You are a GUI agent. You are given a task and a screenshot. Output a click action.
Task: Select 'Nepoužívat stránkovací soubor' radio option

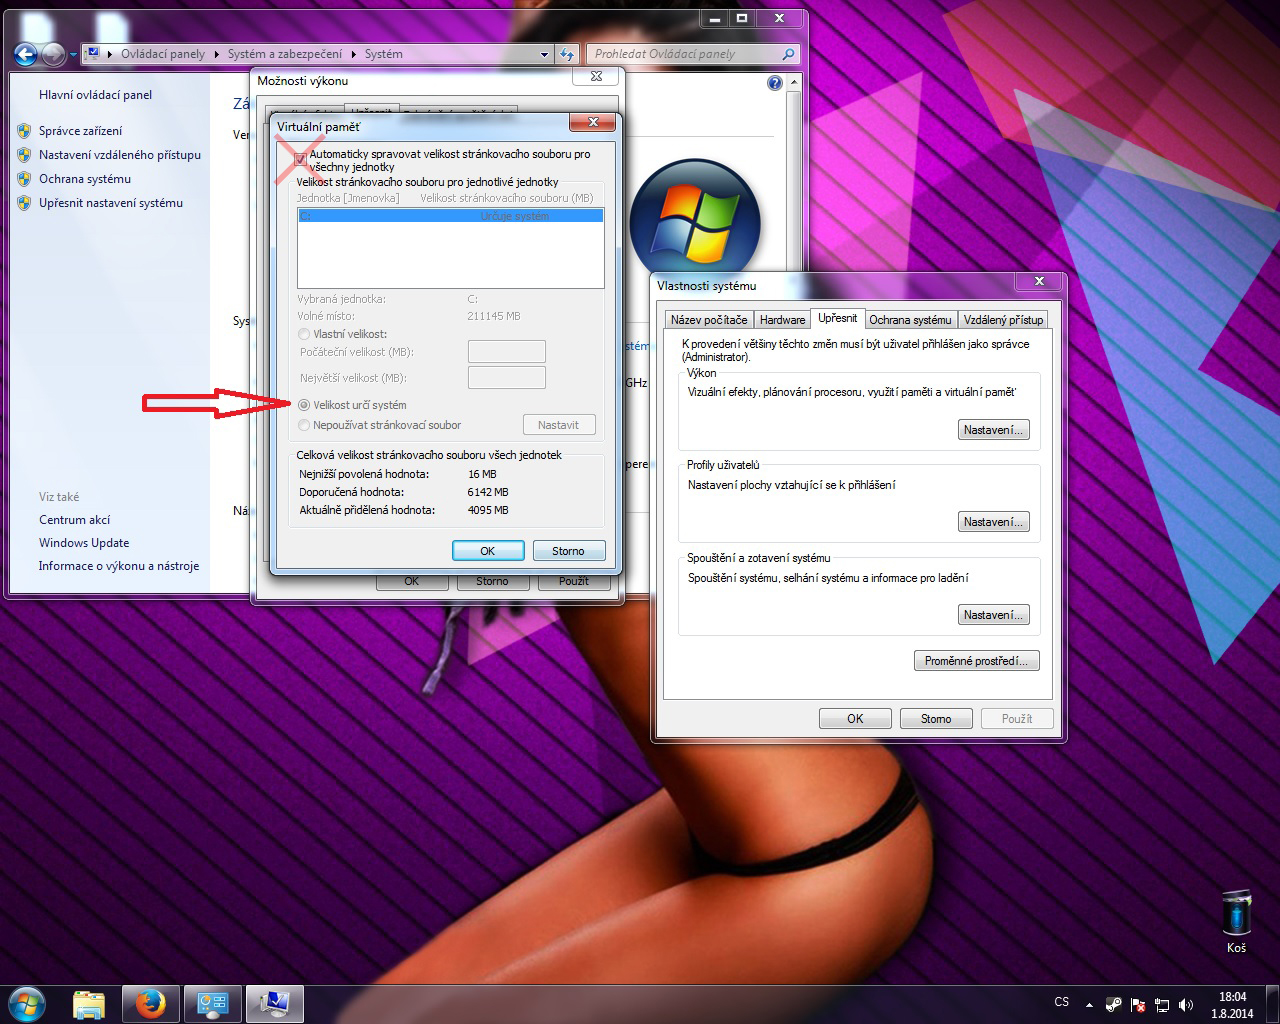305,425
